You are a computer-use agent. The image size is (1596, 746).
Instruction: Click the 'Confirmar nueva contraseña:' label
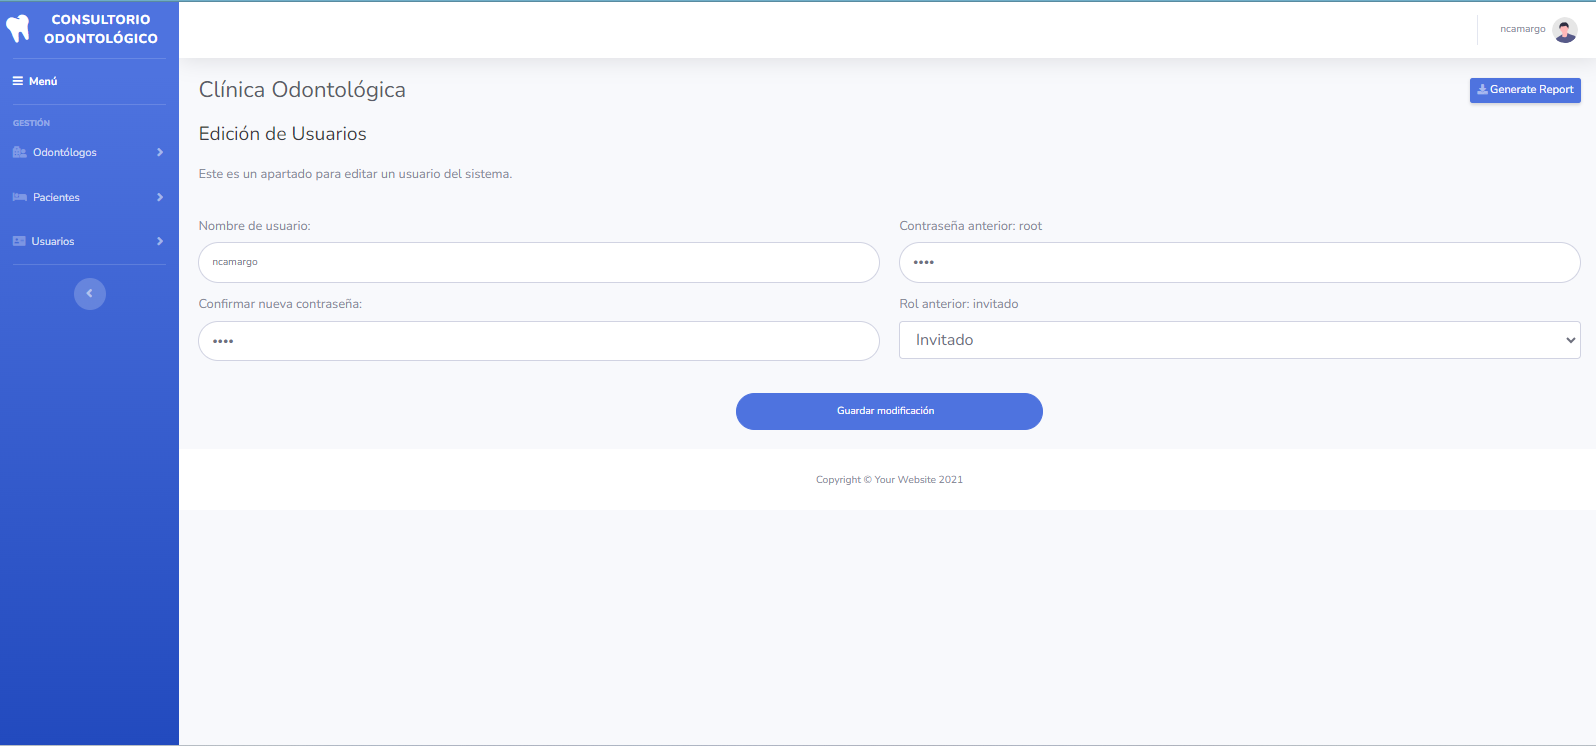[x=280, y=304]
